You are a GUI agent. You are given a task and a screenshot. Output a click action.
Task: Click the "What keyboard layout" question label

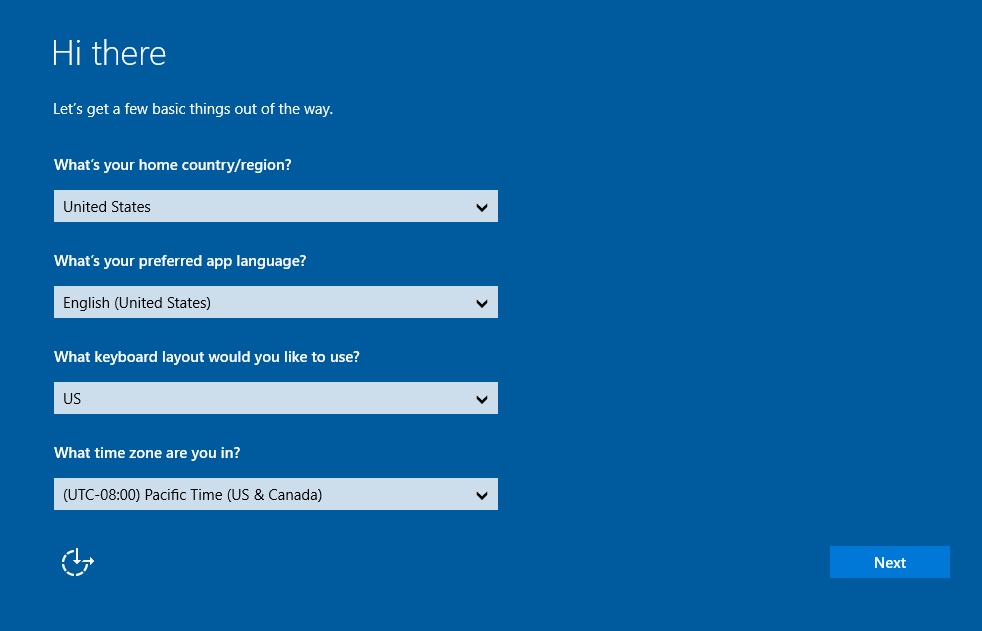coord(207,357)
